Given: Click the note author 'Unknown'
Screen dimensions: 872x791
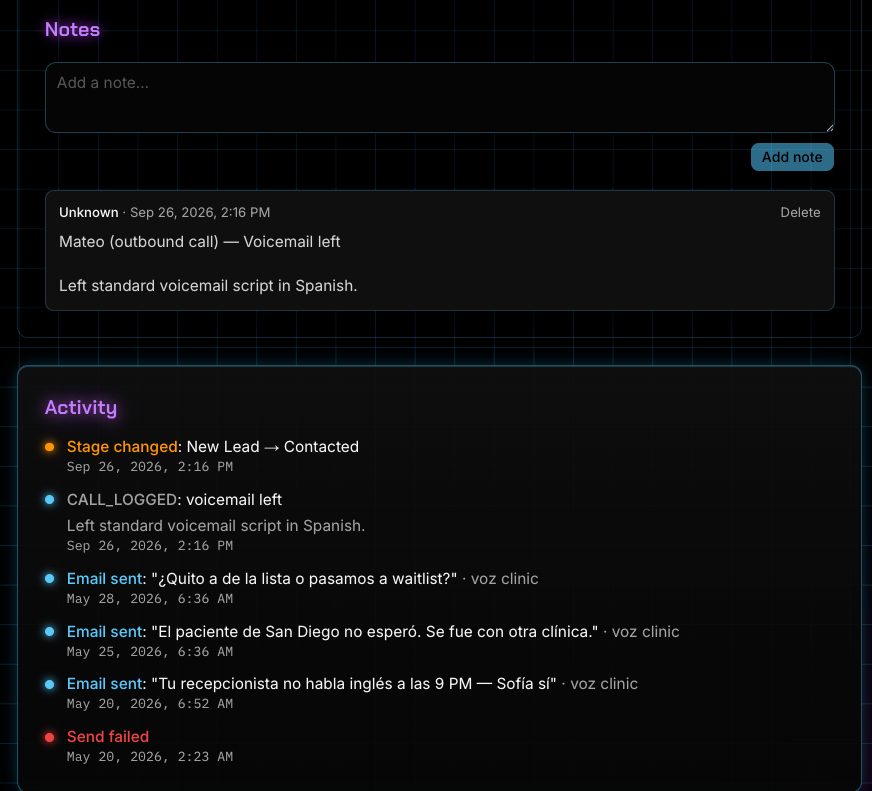Looking at the screenshot, I should point(88,212).
